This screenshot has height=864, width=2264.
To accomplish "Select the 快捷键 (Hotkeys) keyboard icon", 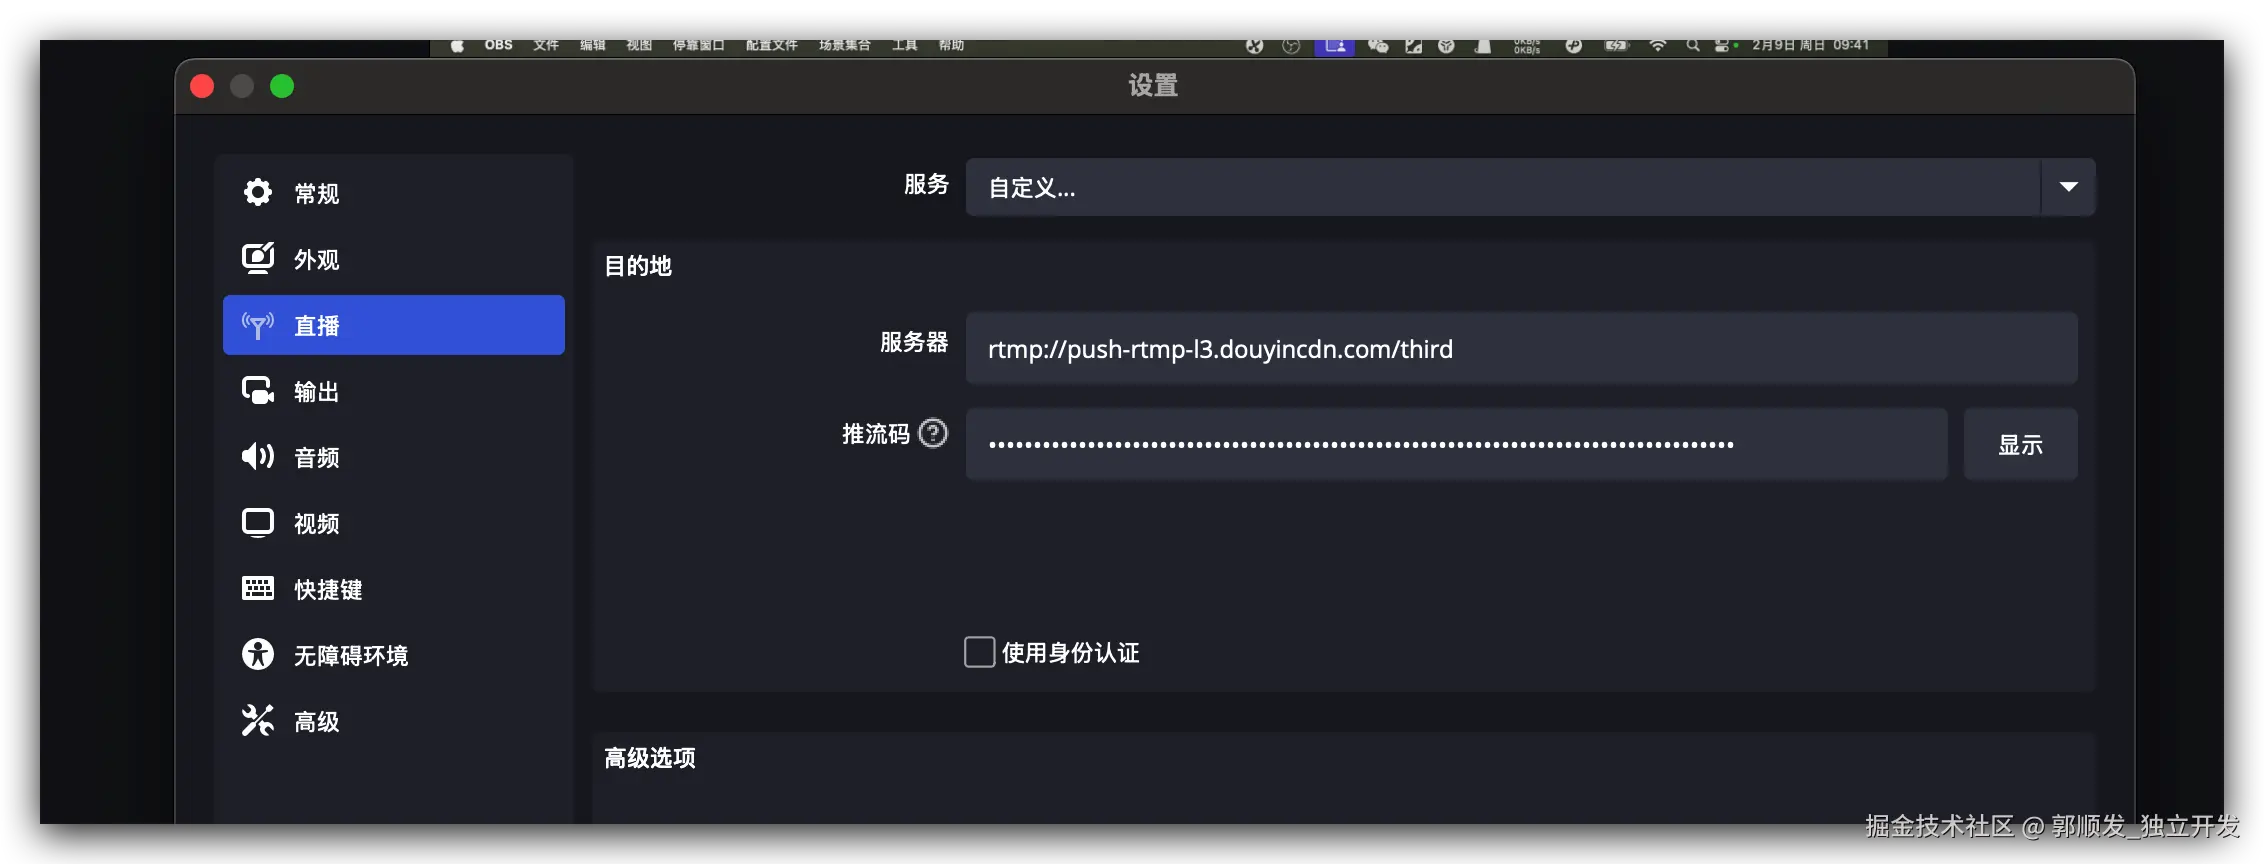I will (x=258, y=588).
